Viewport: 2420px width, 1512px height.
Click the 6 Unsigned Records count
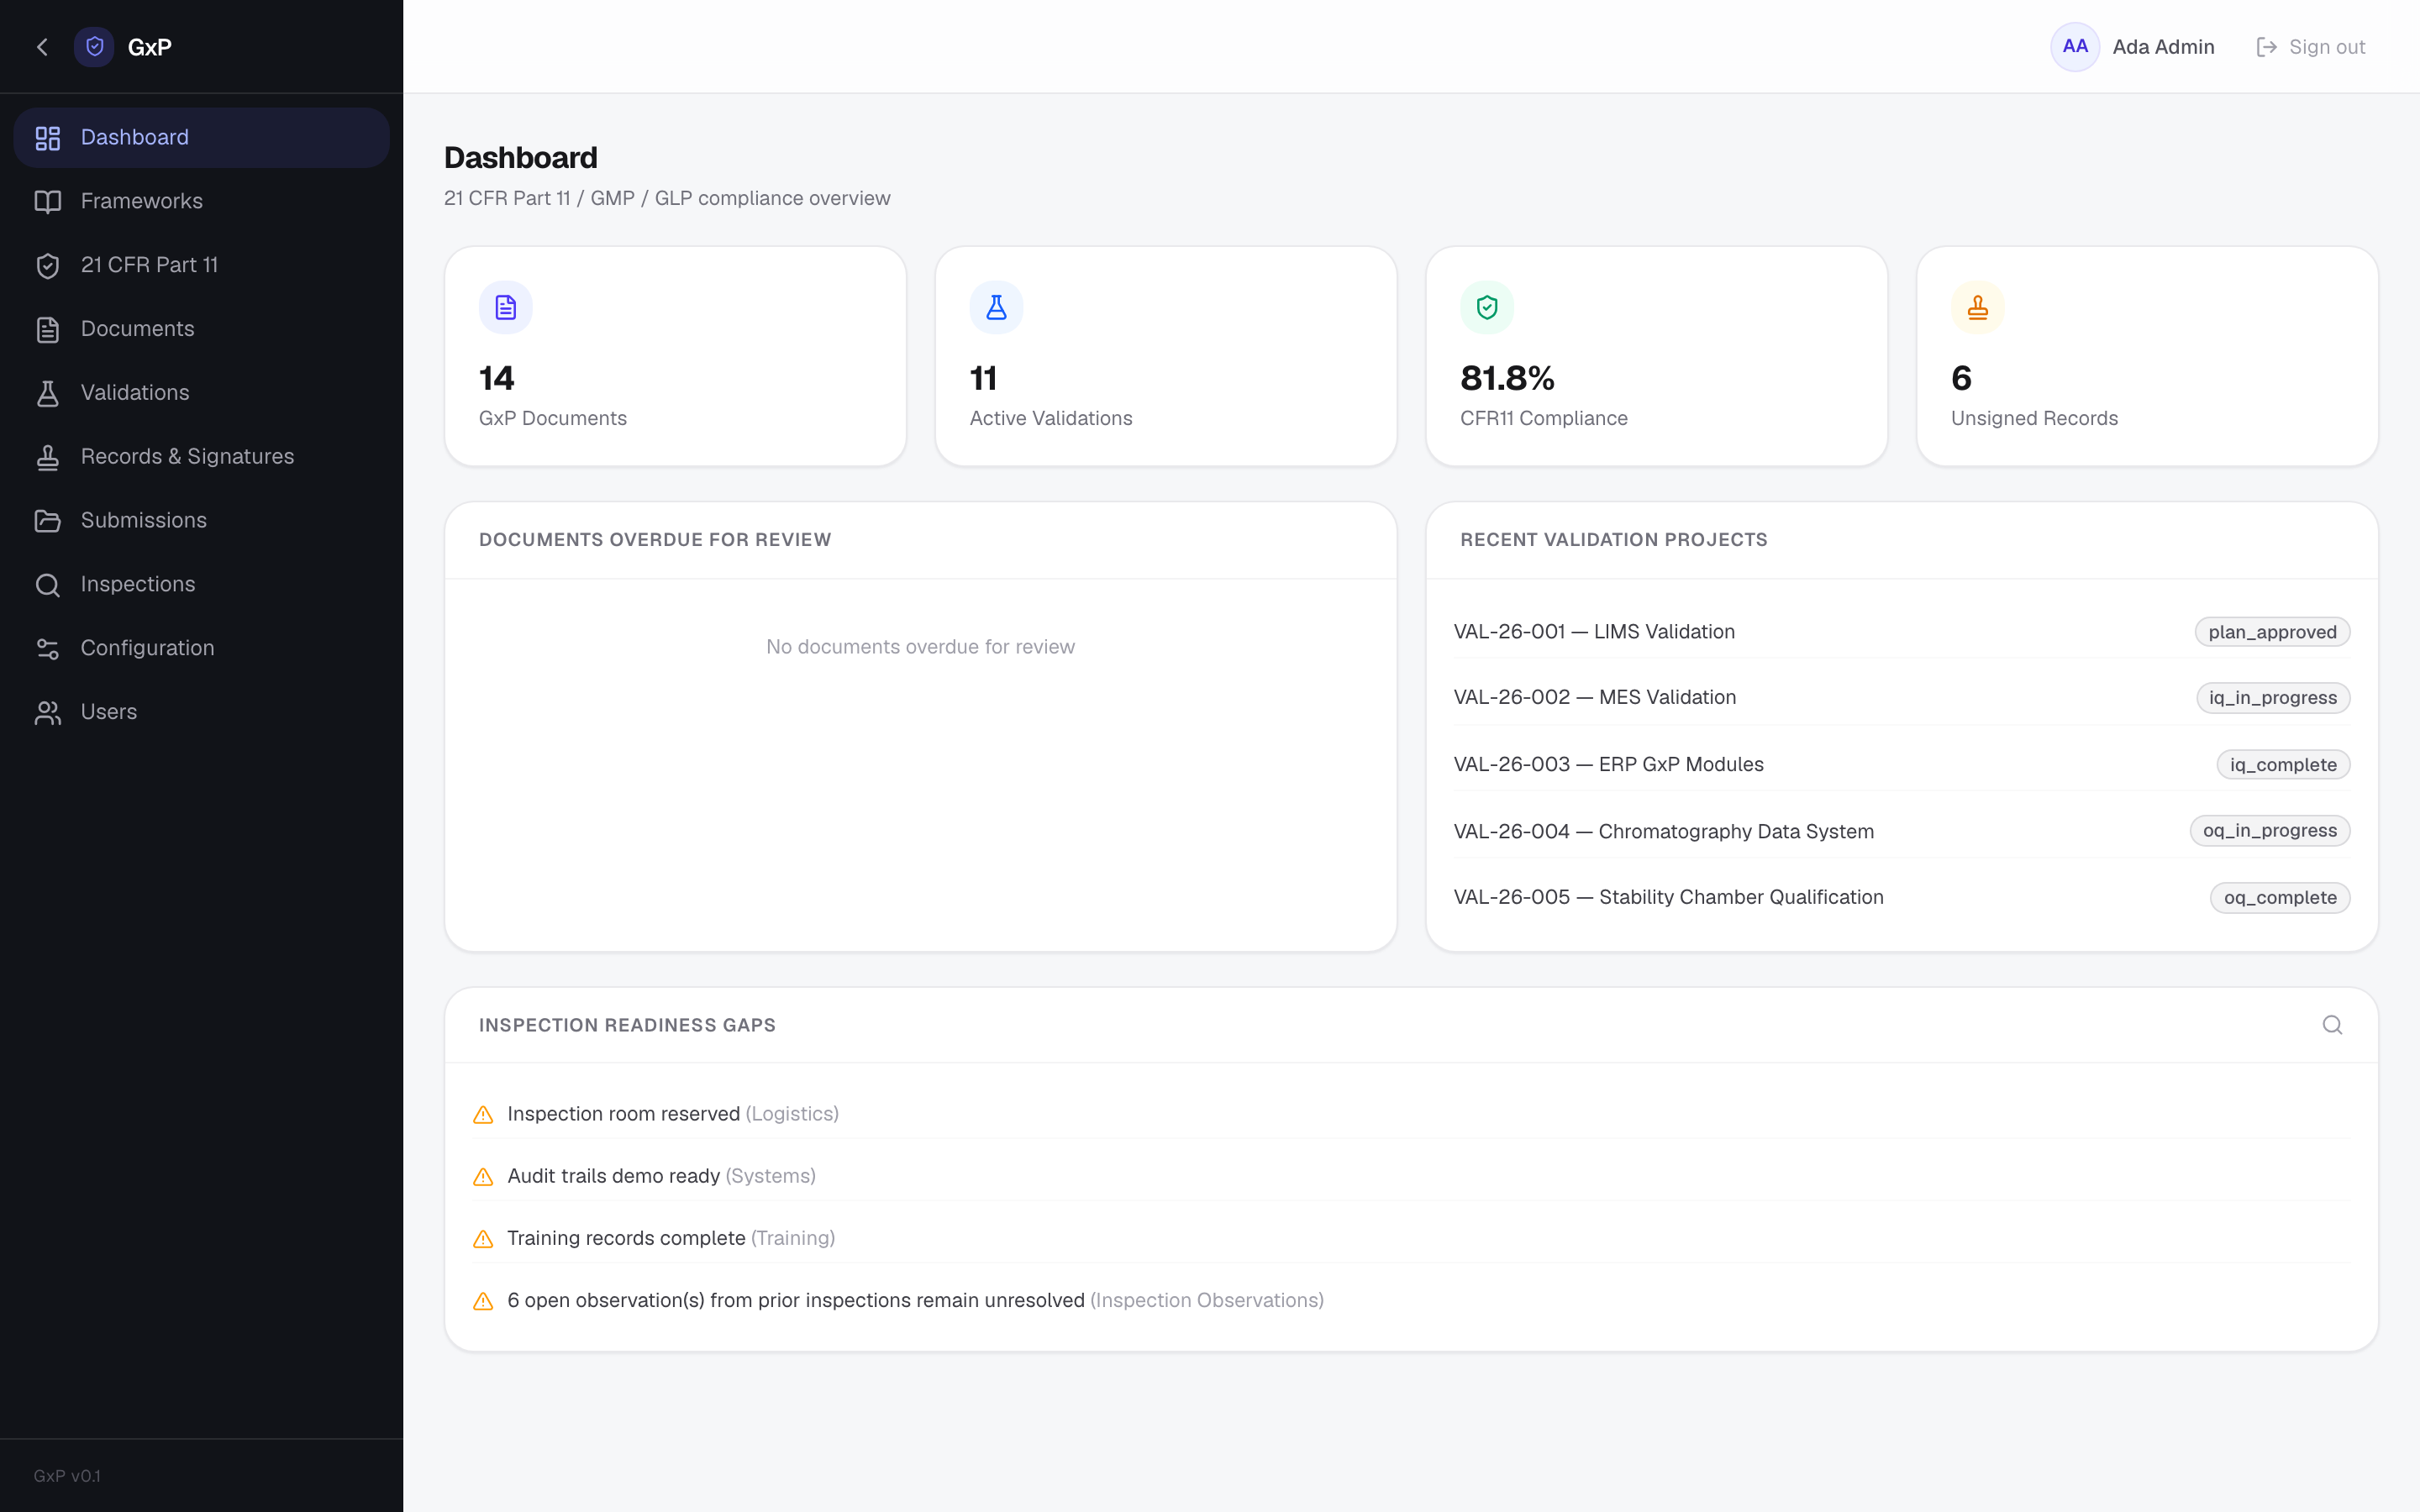(x=1961, y=379)
